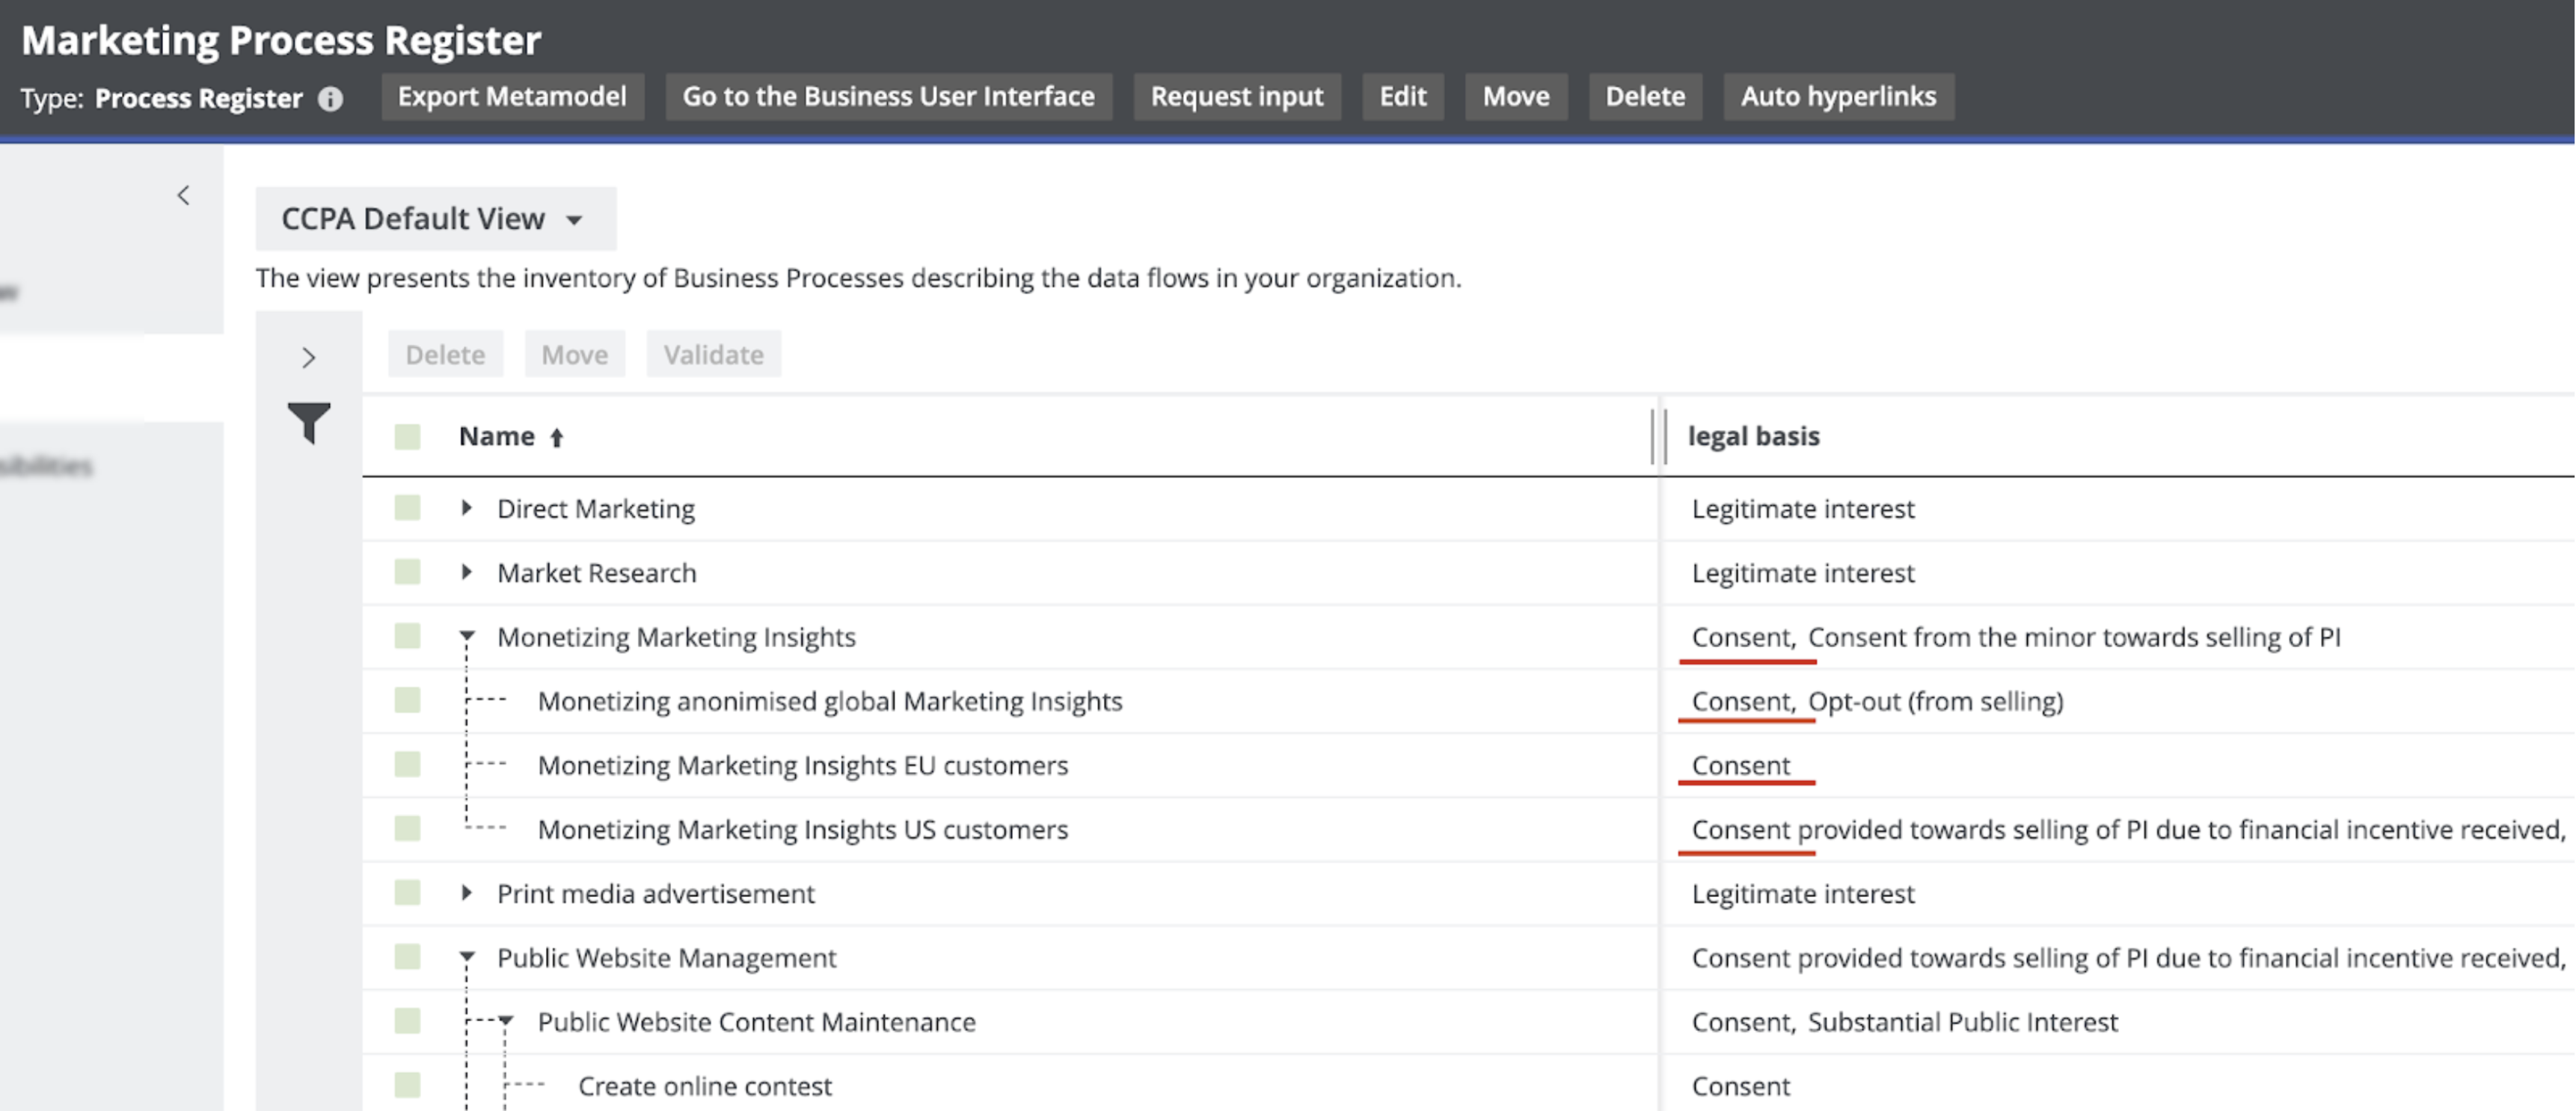The image size is (2576, 1111).
Task: Check the Print media advertisement checkbox
Action: [x=407, y=892]
